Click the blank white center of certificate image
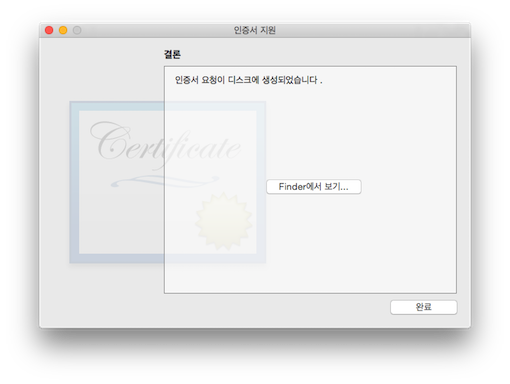Viewport: 510px width, 384px height. 133,217
